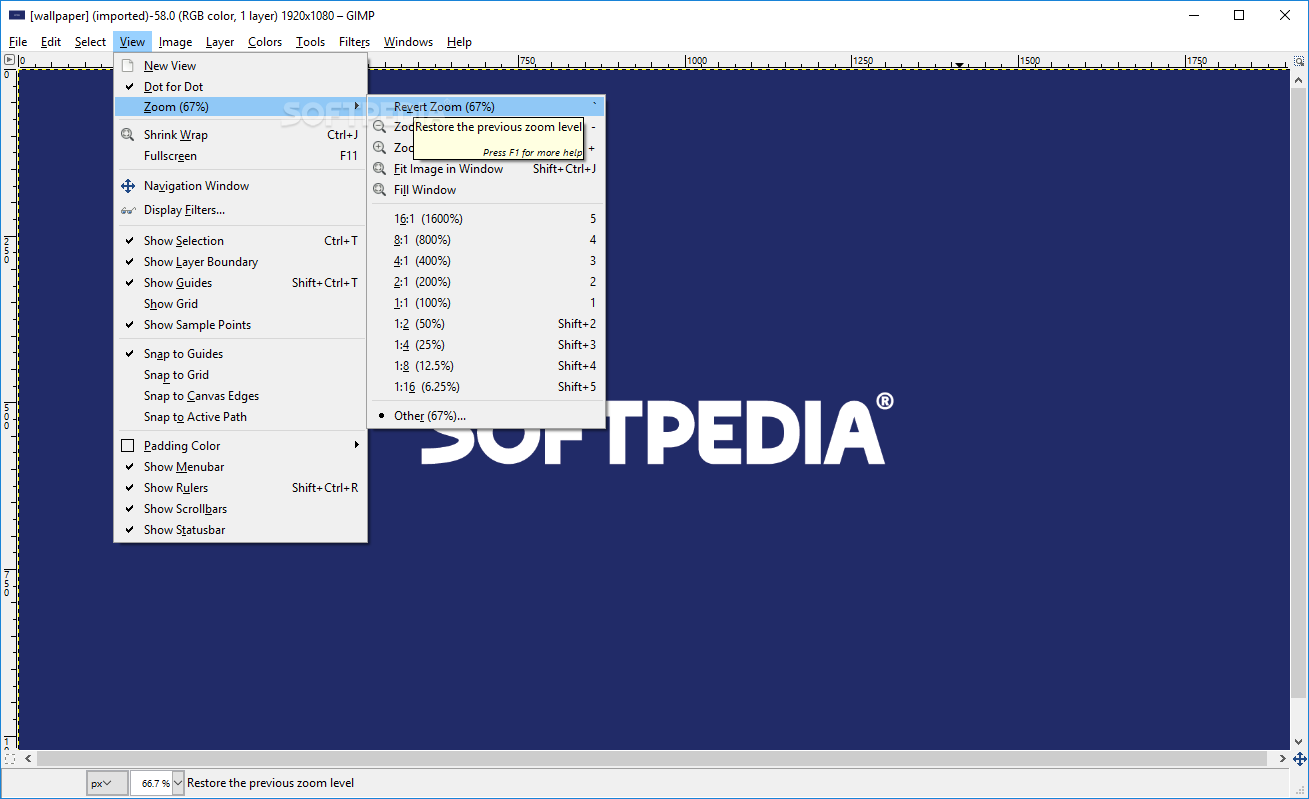Viewport: 1309px width, 799px height.
Task: Choose Revert Zoom (67%)
Action: coord(486,107)
